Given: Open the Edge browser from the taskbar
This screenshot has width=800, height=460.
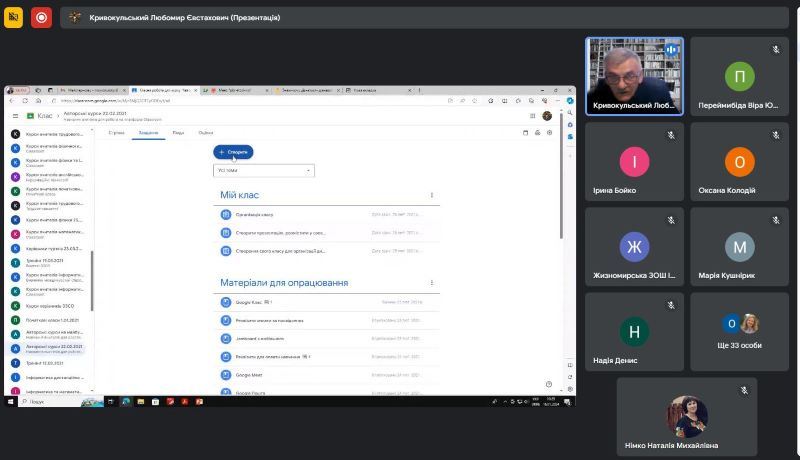Looking at the screenshot, I should (126, 402).
